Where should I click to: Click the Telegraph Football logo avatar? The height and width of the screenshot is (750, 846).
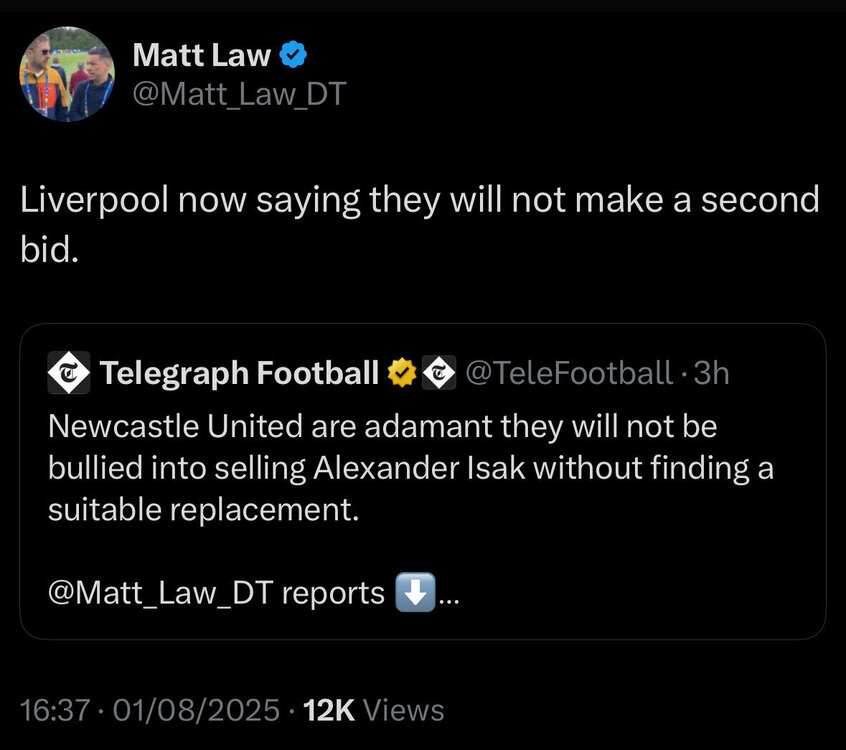click(x=68, y=373)
